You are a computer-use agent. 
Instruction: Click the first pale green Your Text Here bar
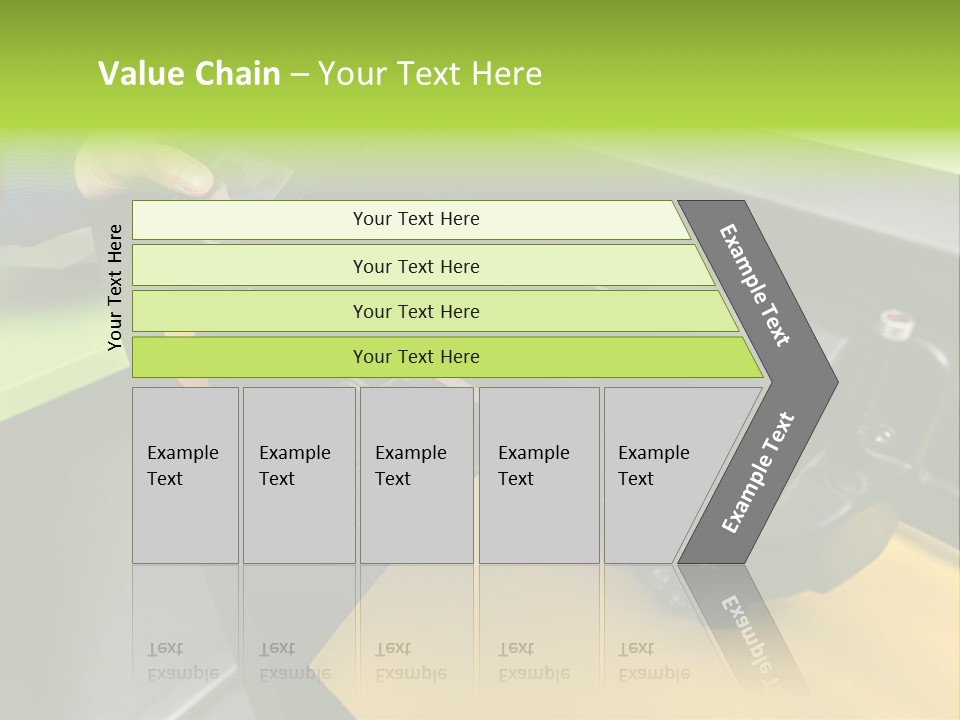pyautogui.click(x=411, y=220)
